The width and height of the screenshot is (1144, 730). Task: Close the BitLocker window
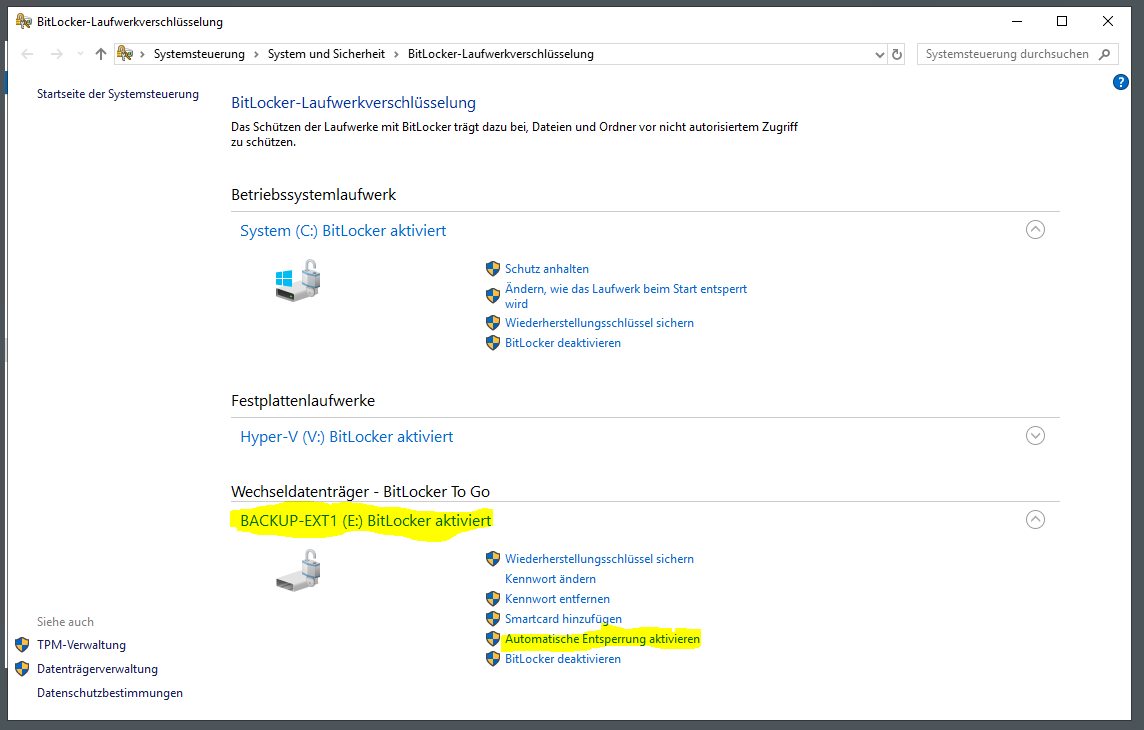point(1108,21)
